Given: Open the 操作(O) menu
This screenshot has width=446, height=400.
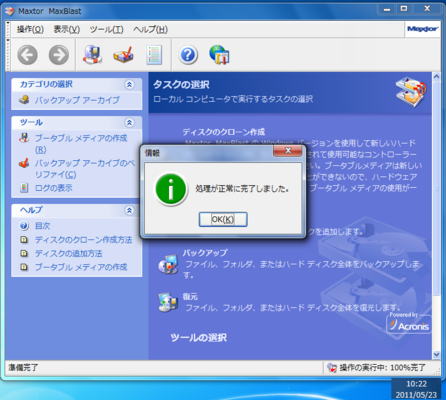Looking at the screenshot, I should (30, 29).
